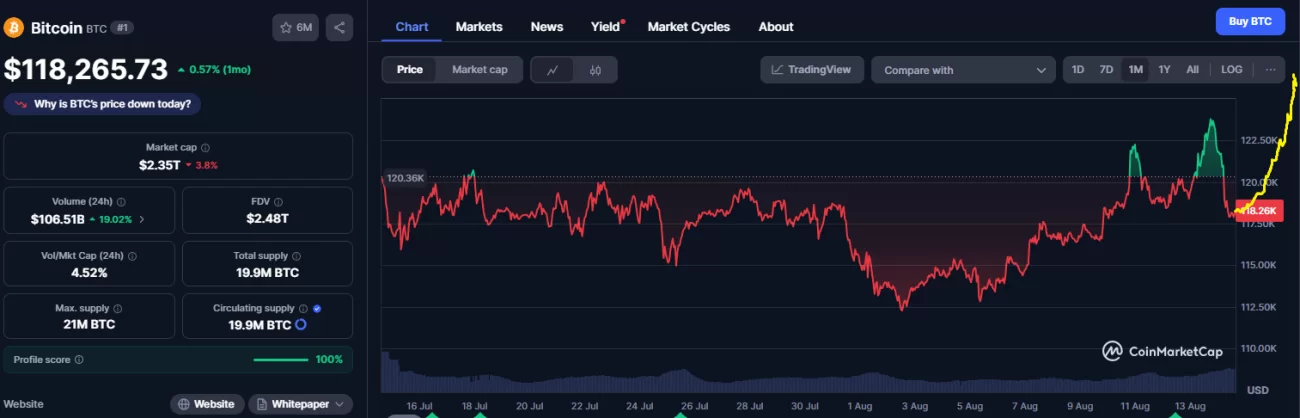Click the FDV info icon
Viewport: 1300px width, 418px height.
click(x=278, y=202)
